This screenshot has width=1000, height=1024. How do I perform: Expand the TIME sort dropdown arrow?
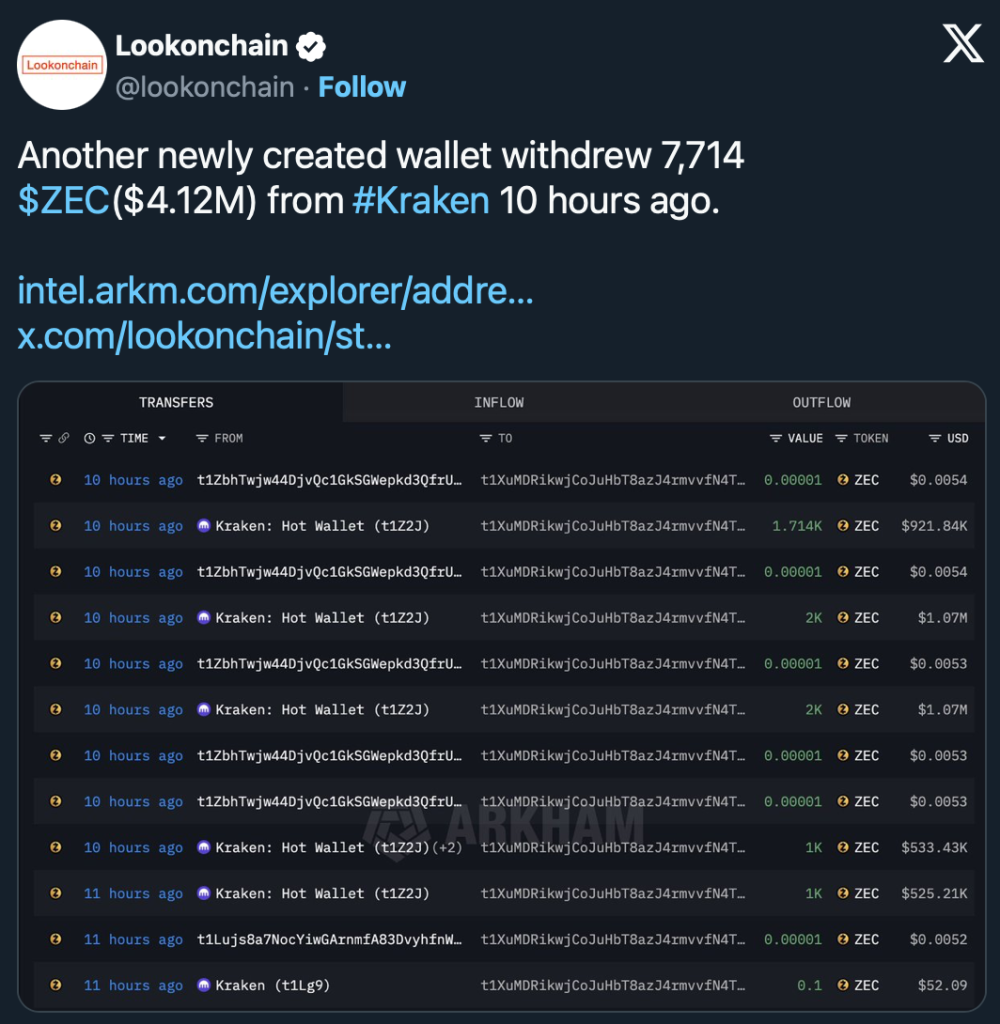[x=162, y=439]
